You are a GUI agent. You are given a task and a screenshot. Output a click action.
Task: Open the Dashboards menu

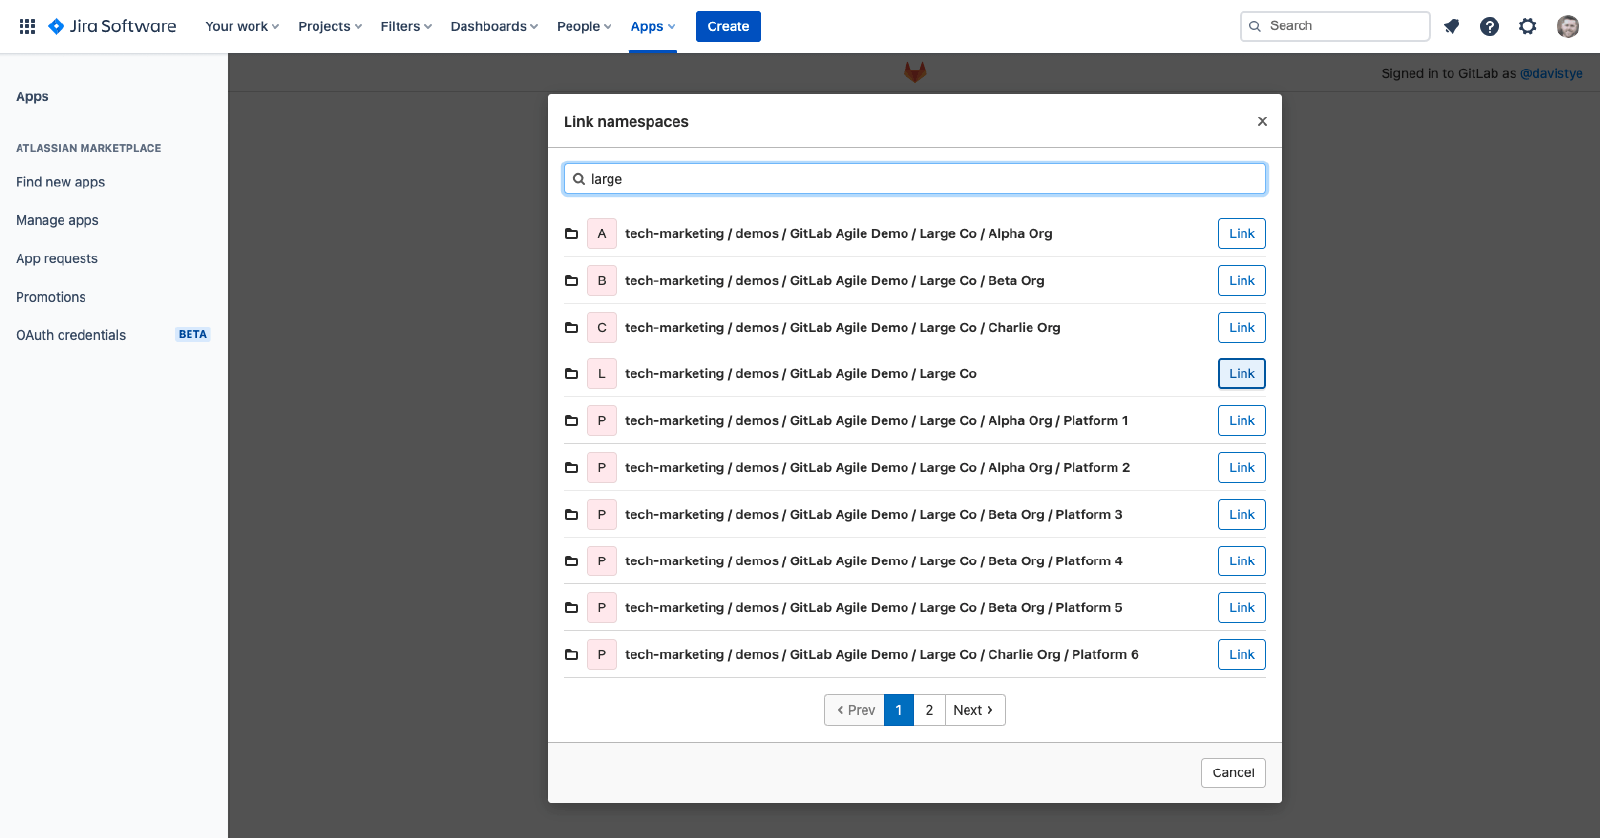(x=494, y=27)
